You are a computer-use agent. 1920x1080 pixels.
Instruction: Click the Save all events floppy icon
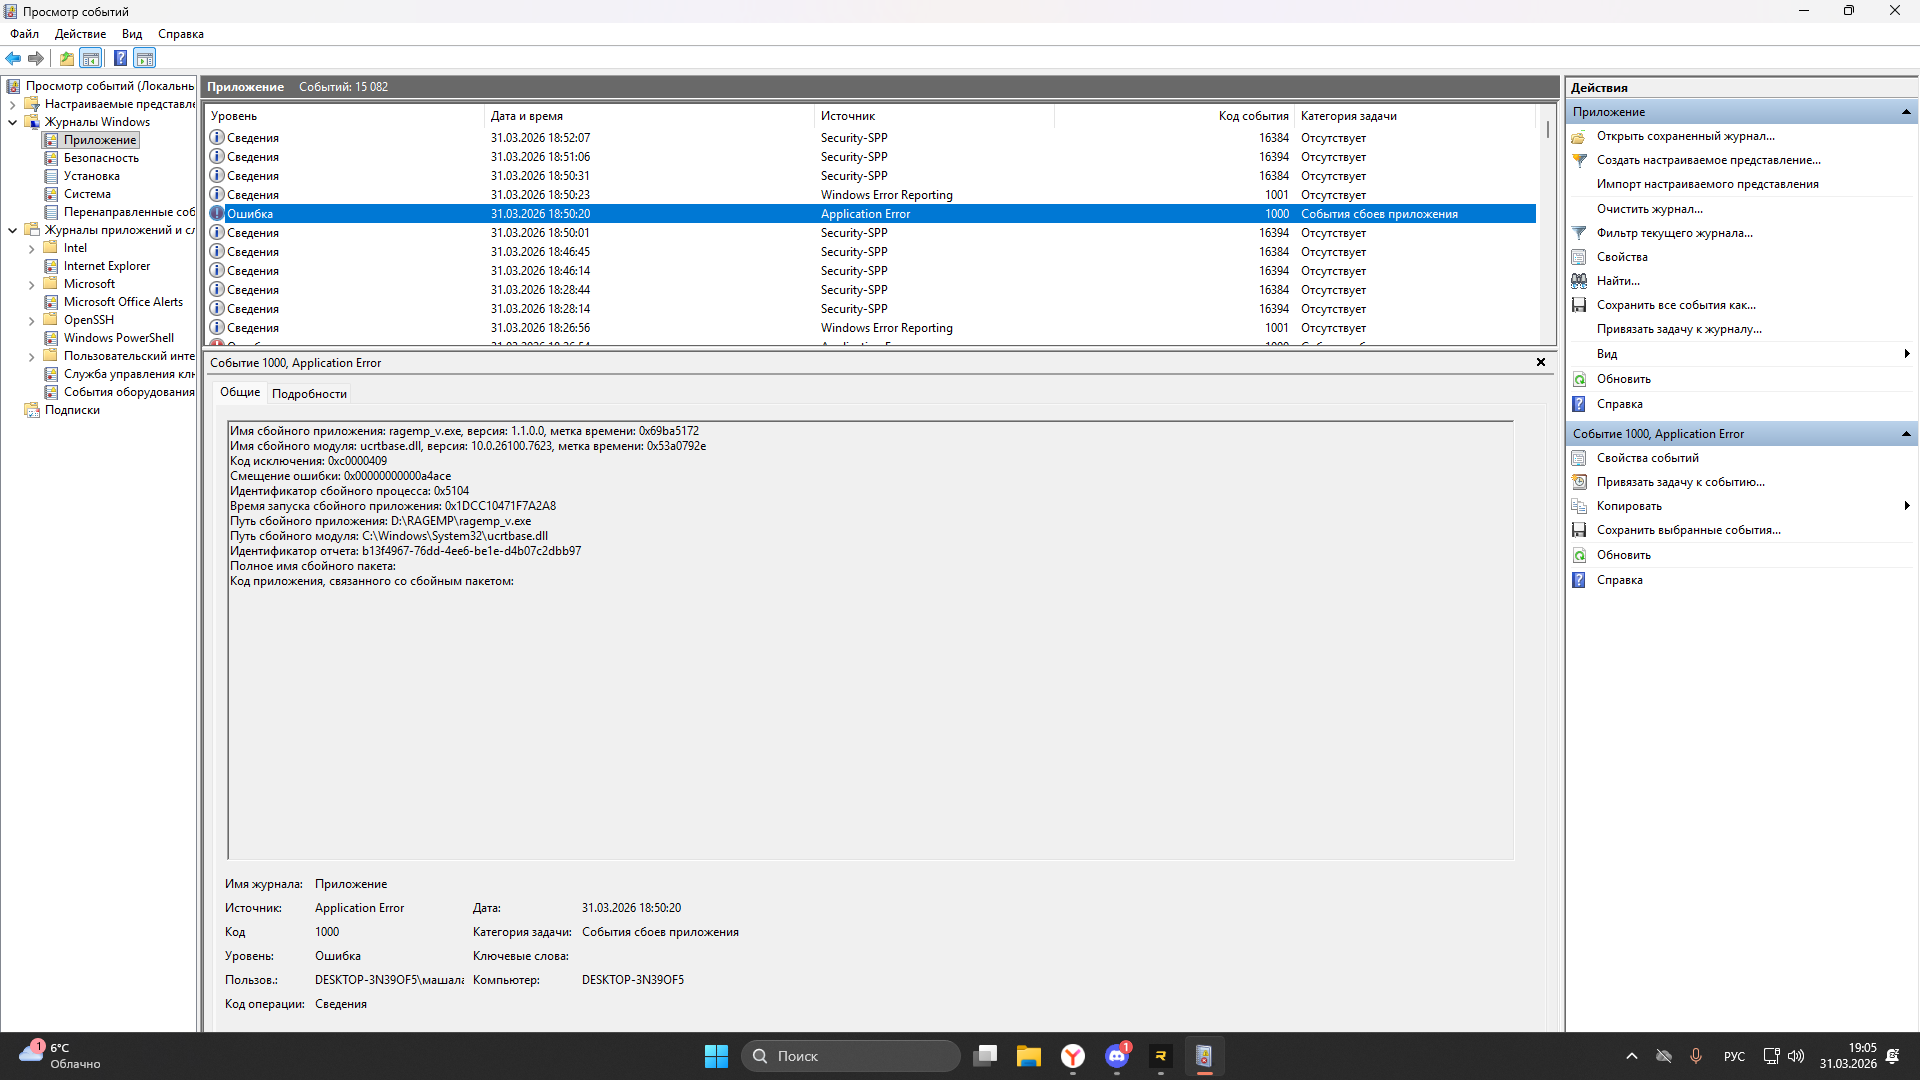tap(1579, 305)
